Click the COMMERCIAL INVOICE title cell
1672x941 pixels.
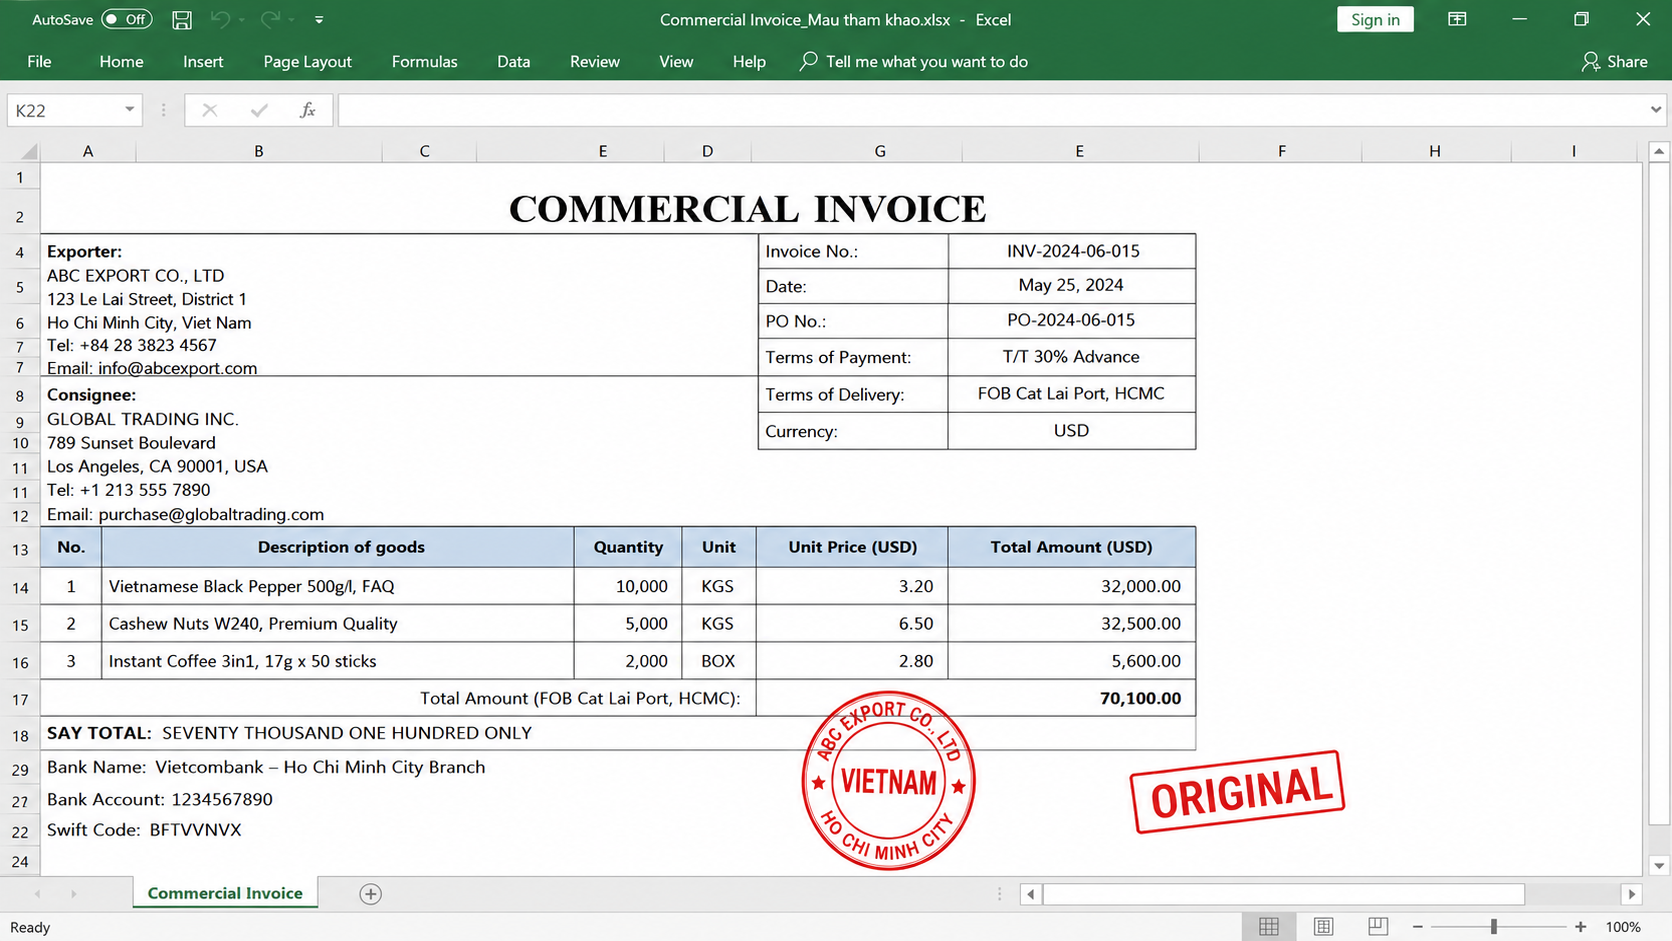pos(747,209)
